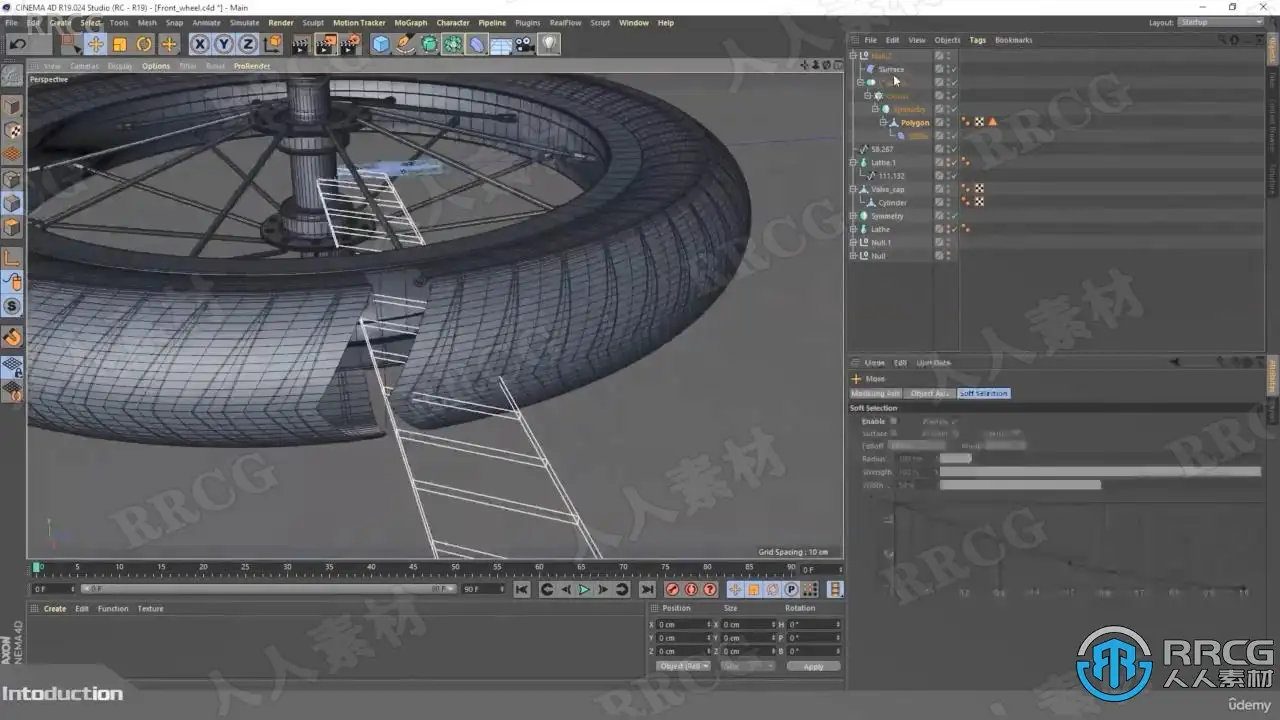Select the Rotate tool icon

(144, 44)
